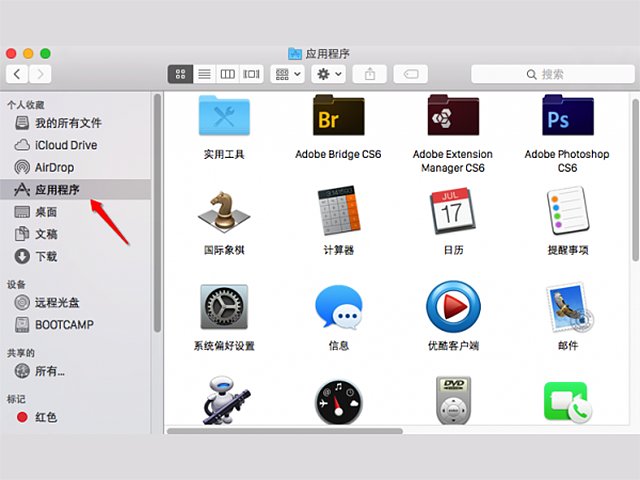Select the 日历 calendar app
640x480 pixels.
click(453, 211)
